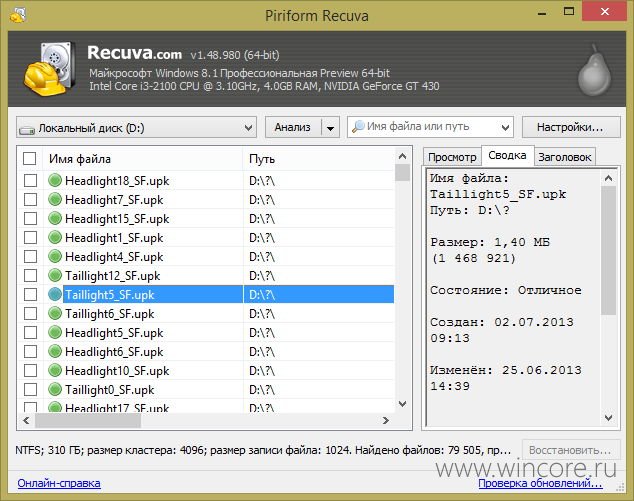Select the Headlight15_SF.upk file row
634x501 pixels.
(x=206, y=218)
